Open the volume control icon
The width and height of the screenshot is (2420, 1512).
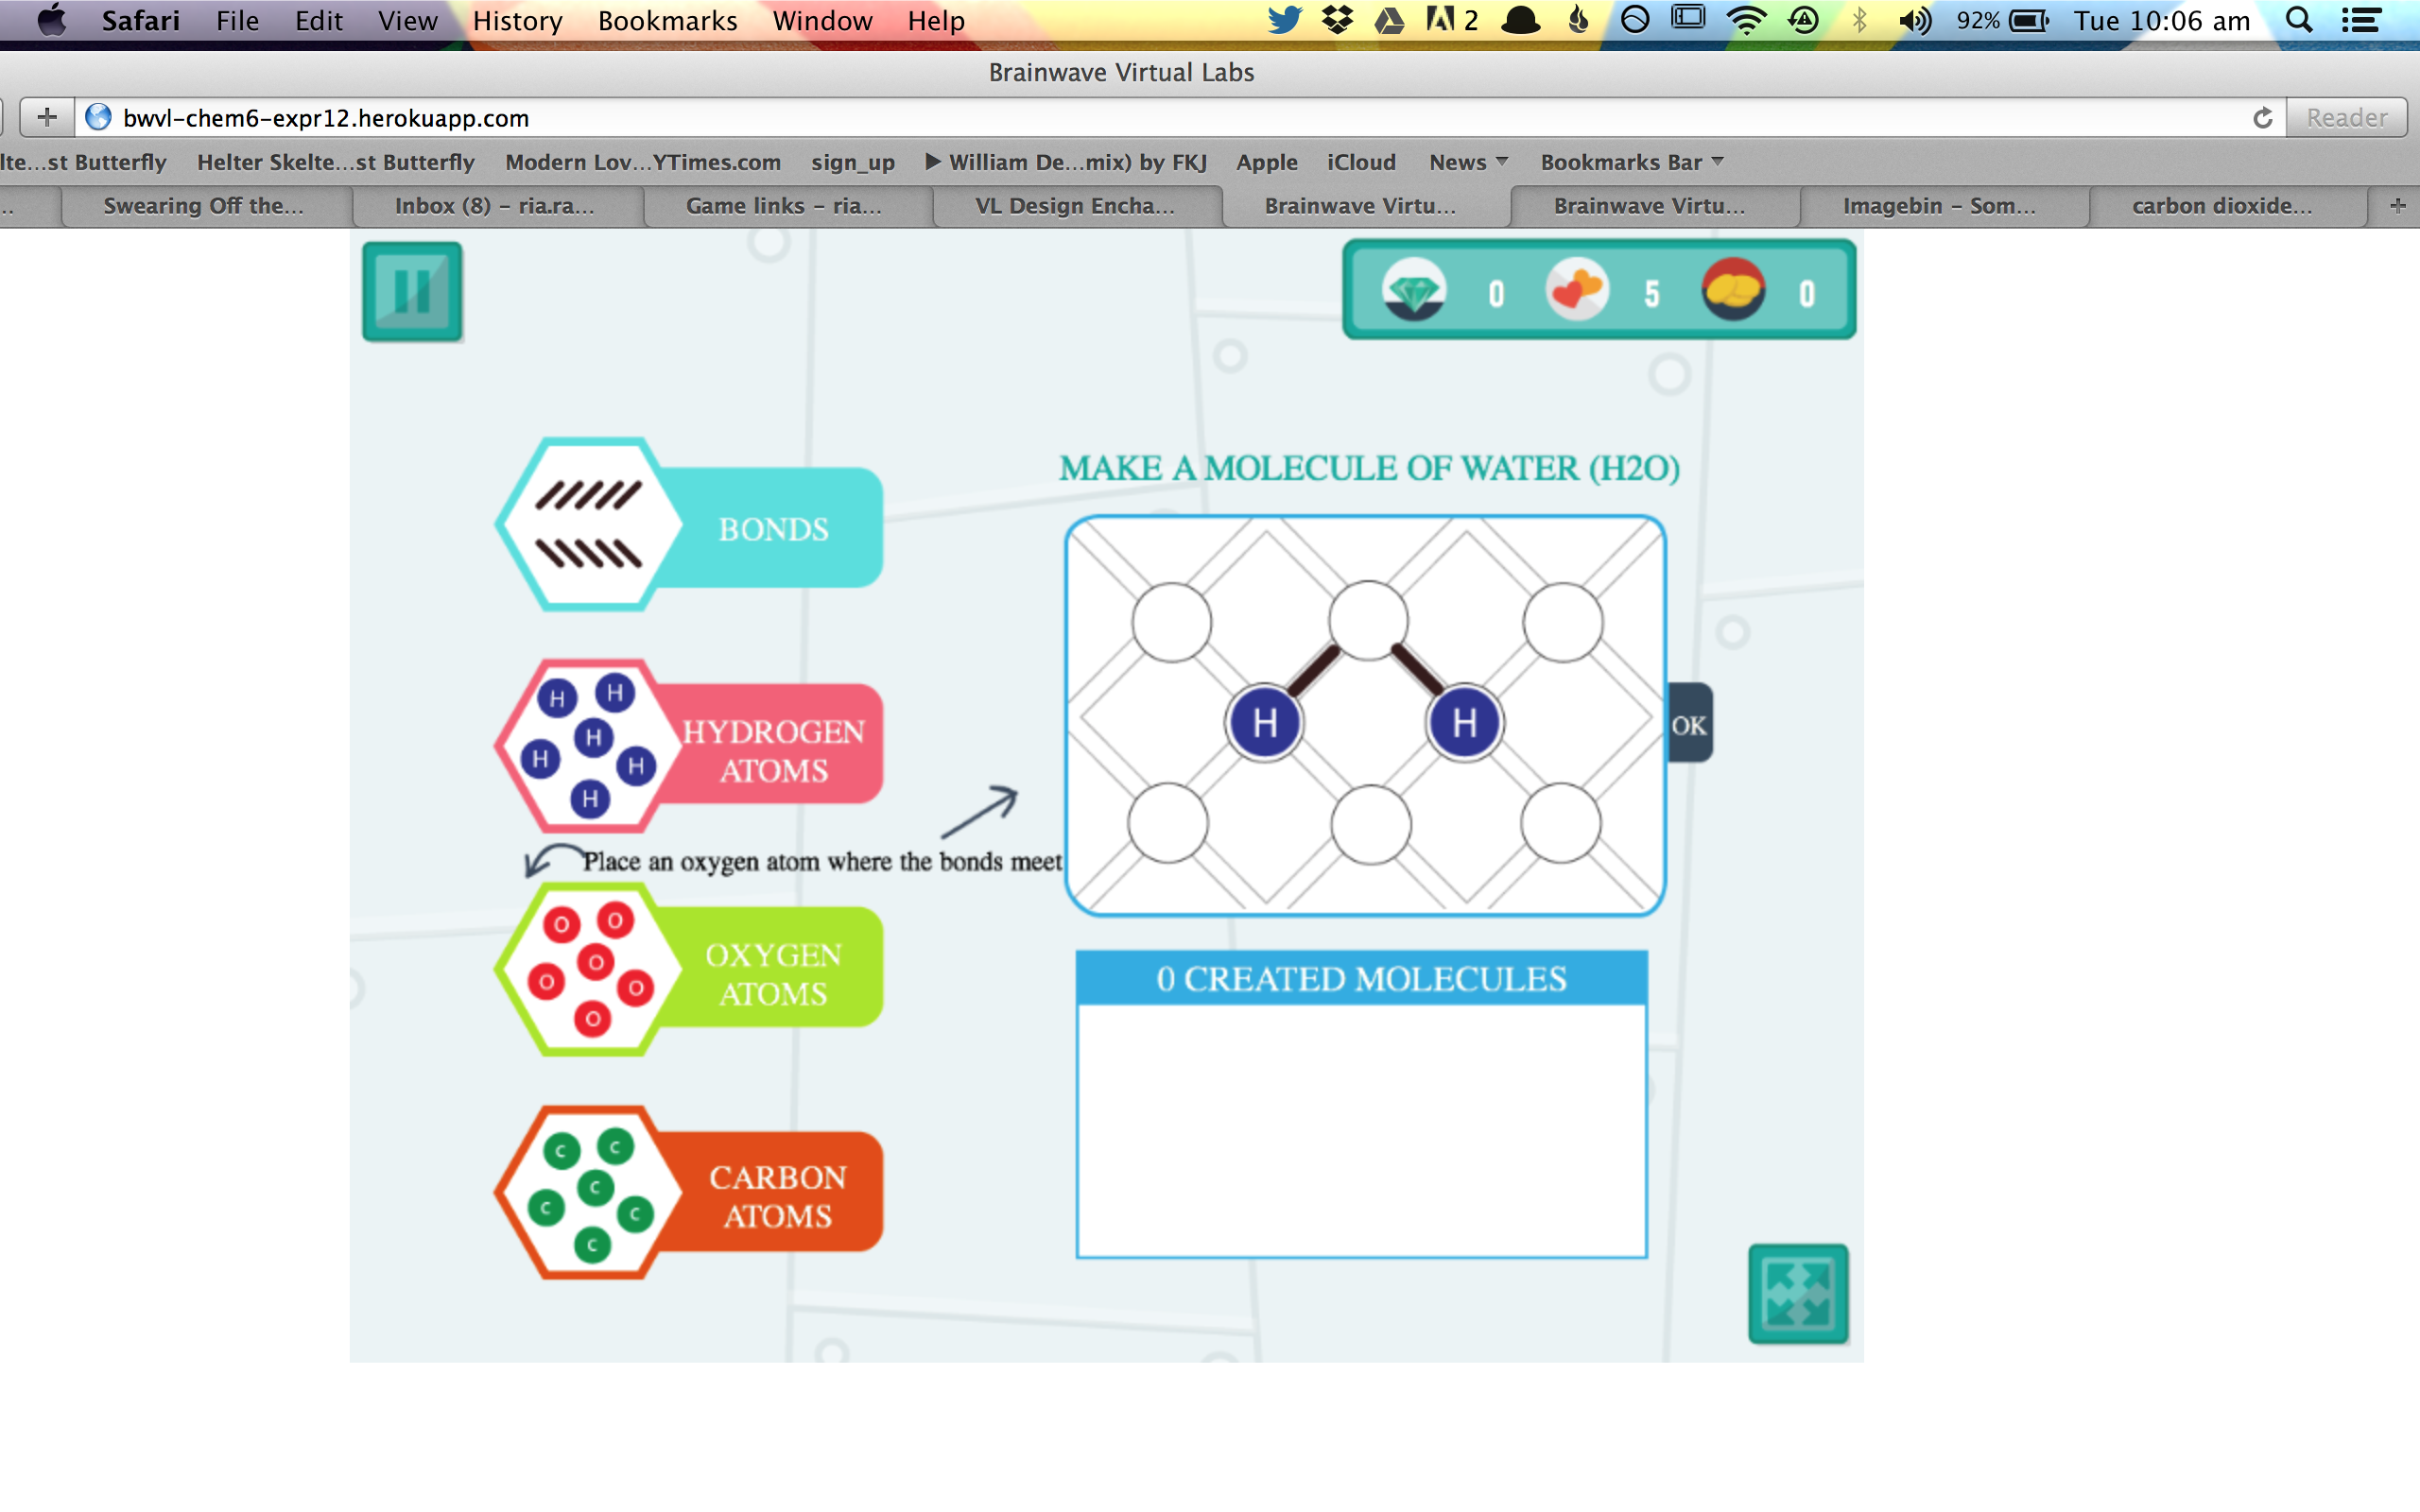(x=1914, y=20)
